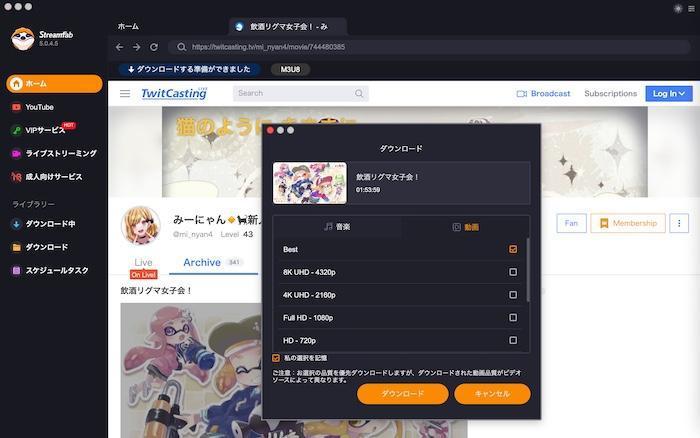Click the archive video thumbnail on the page

click(191, 371)
